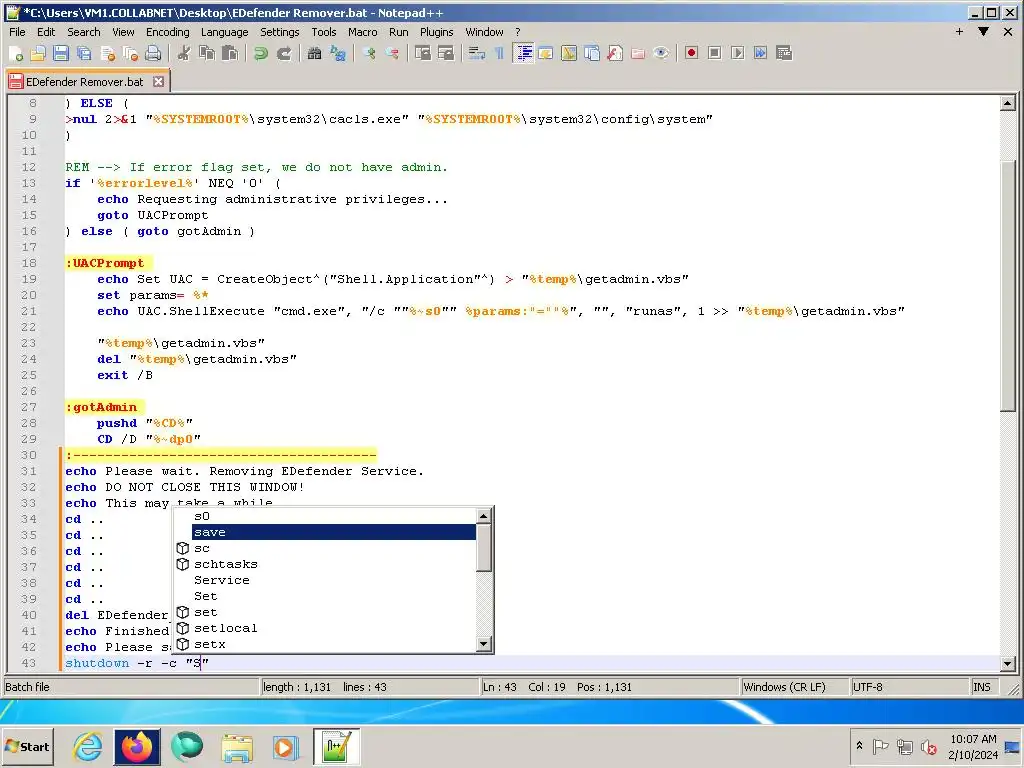Run macro multiple times icon

click(x=760, y=54)
